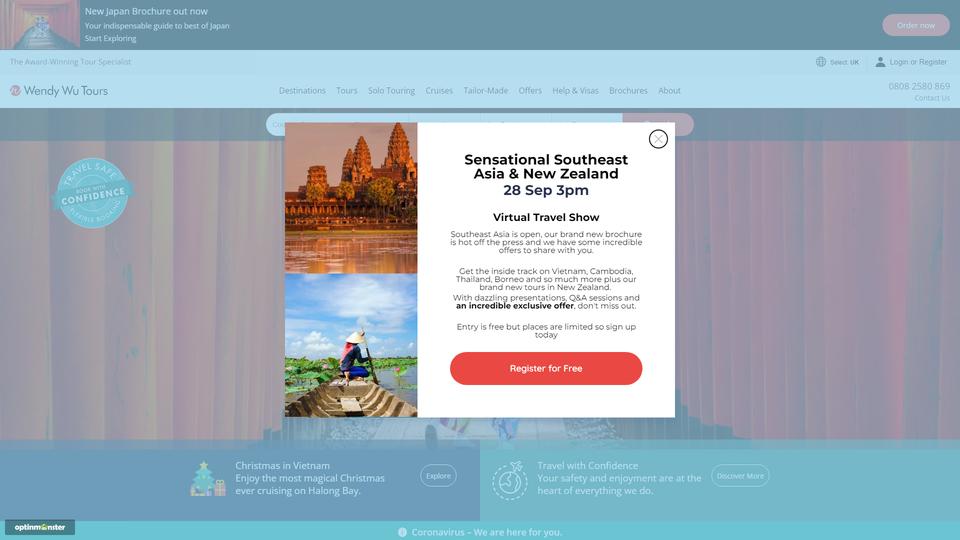Expand the Help & Visas menu
This screenshot has height=540, width=960.
click(x=575, y=91)
